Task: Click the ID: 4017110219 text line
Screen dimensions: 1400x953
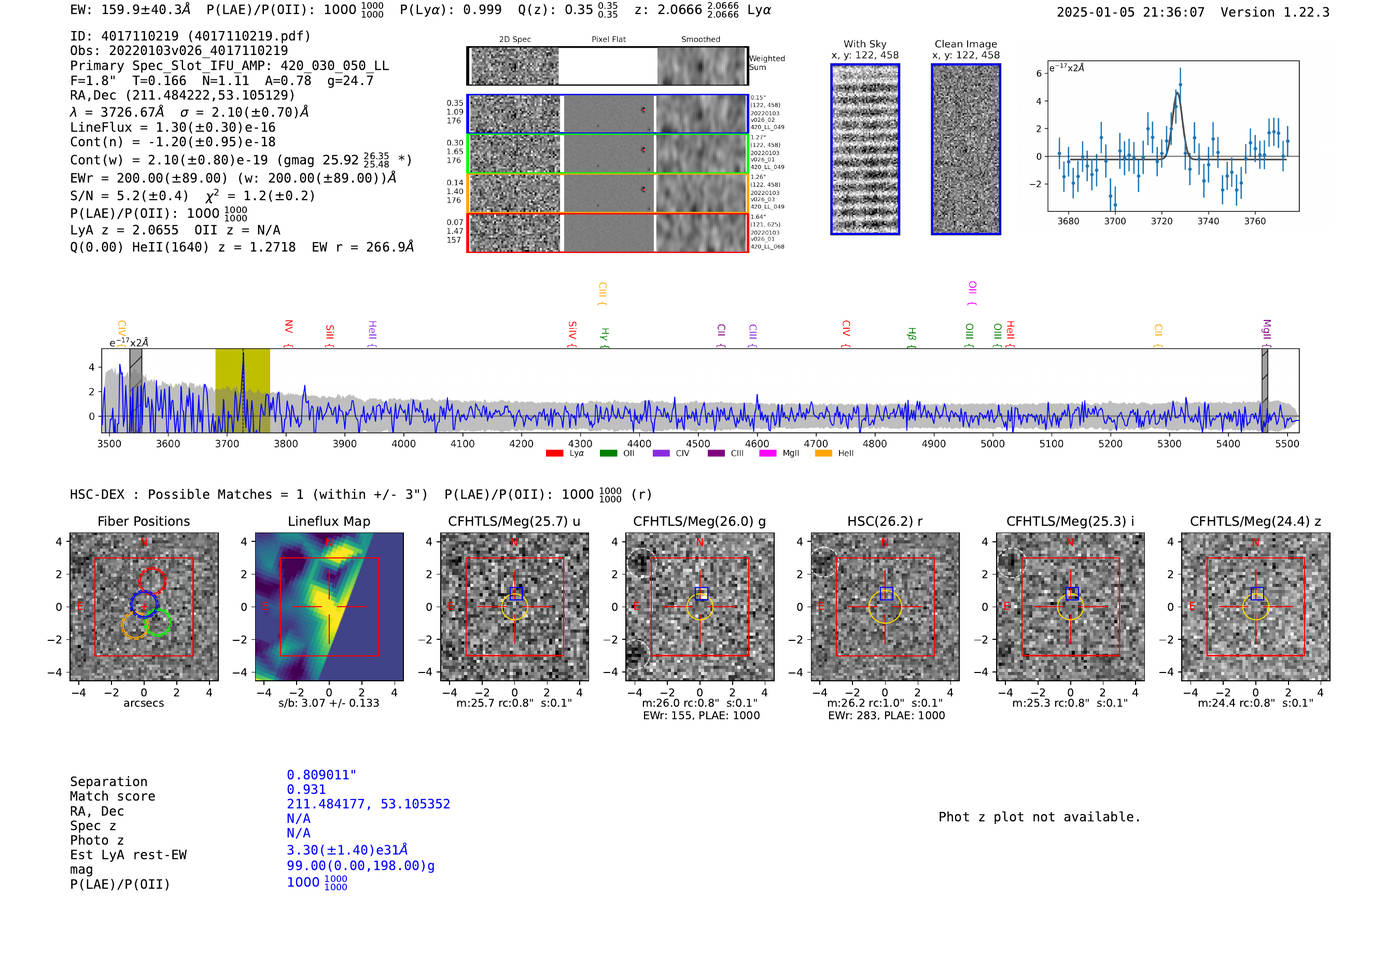Action: click(x=190, y=36)
